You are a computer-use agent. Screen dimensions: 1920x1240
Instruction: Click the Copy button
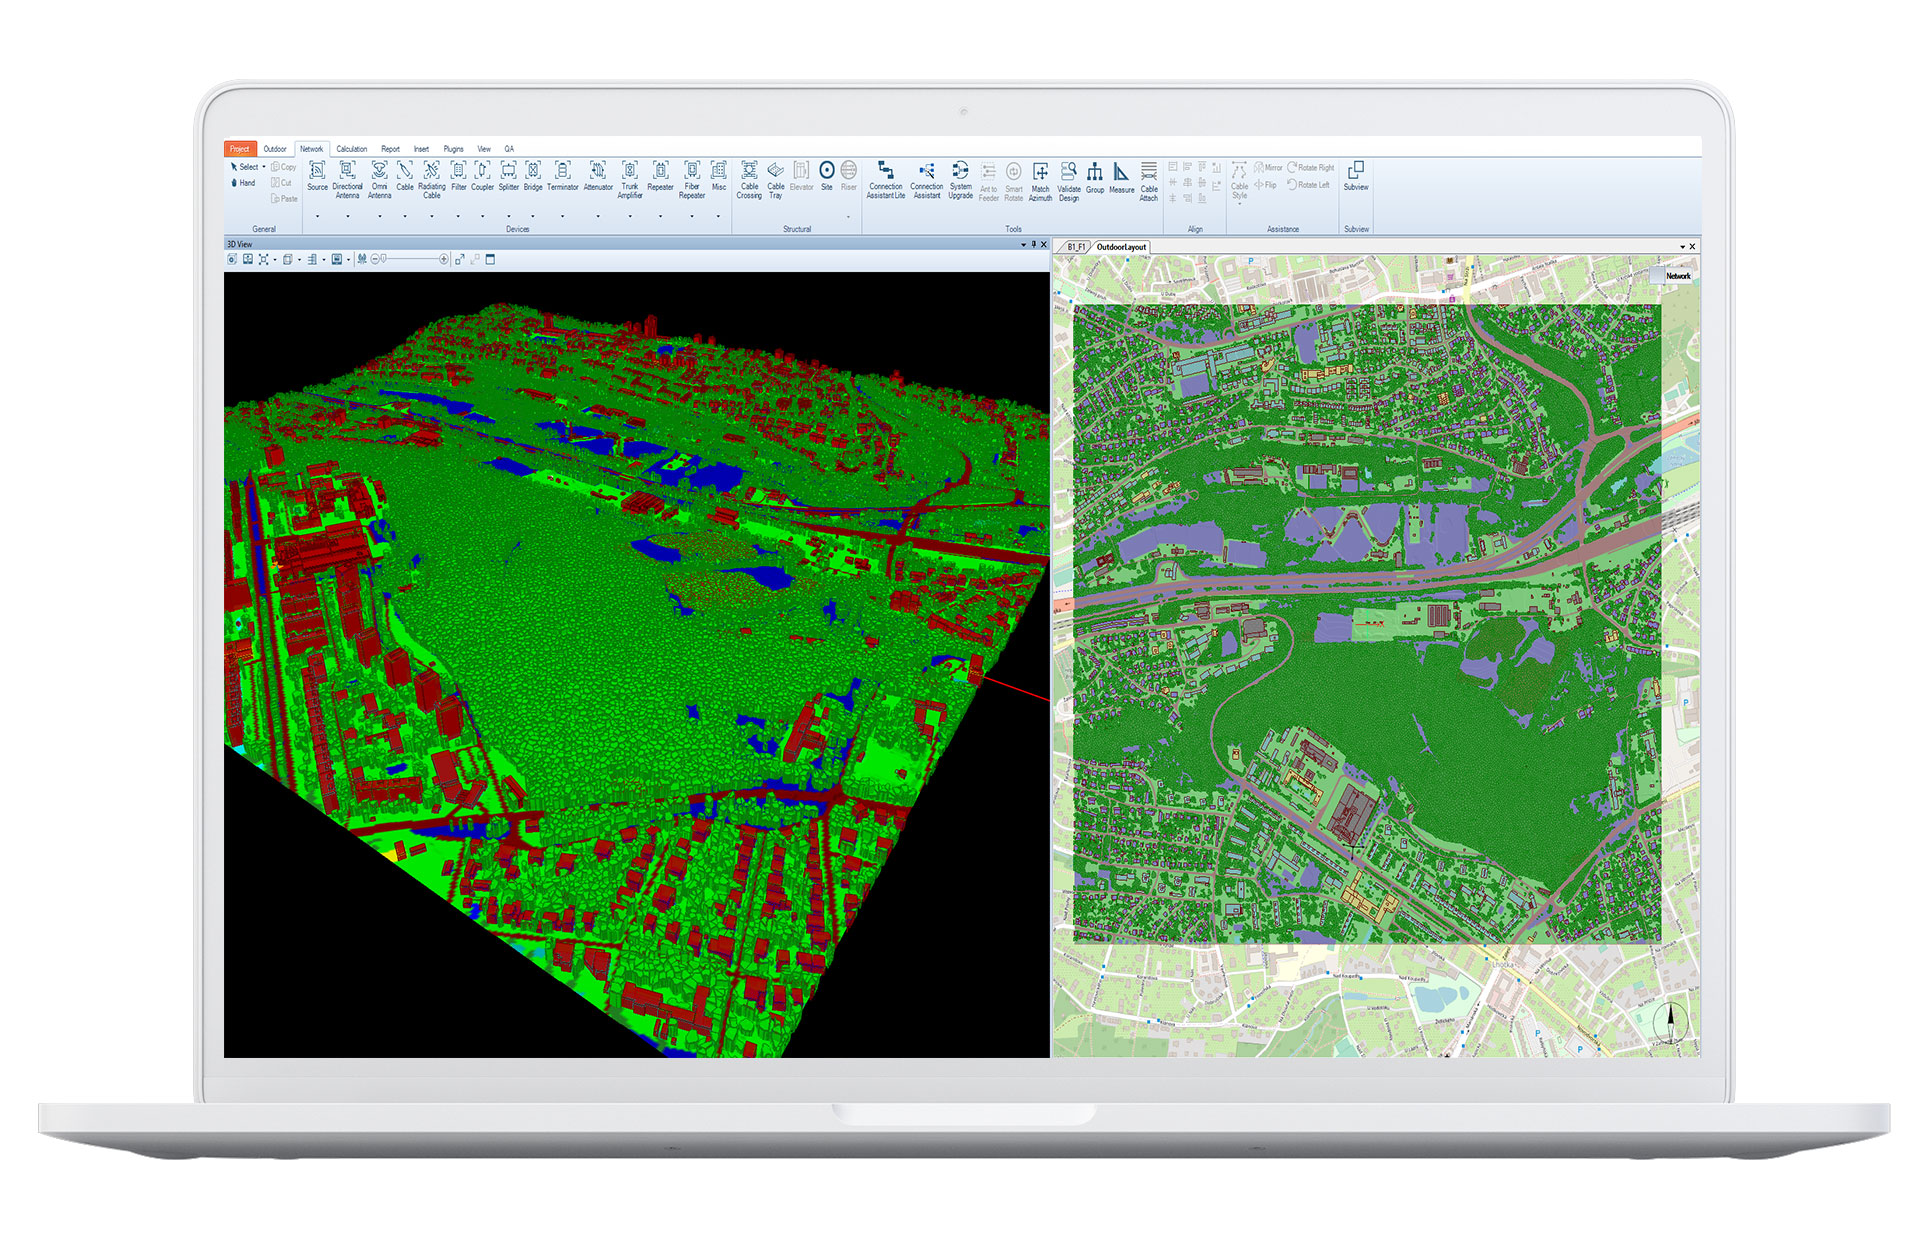pyautogui.click(x=284, y=167)
